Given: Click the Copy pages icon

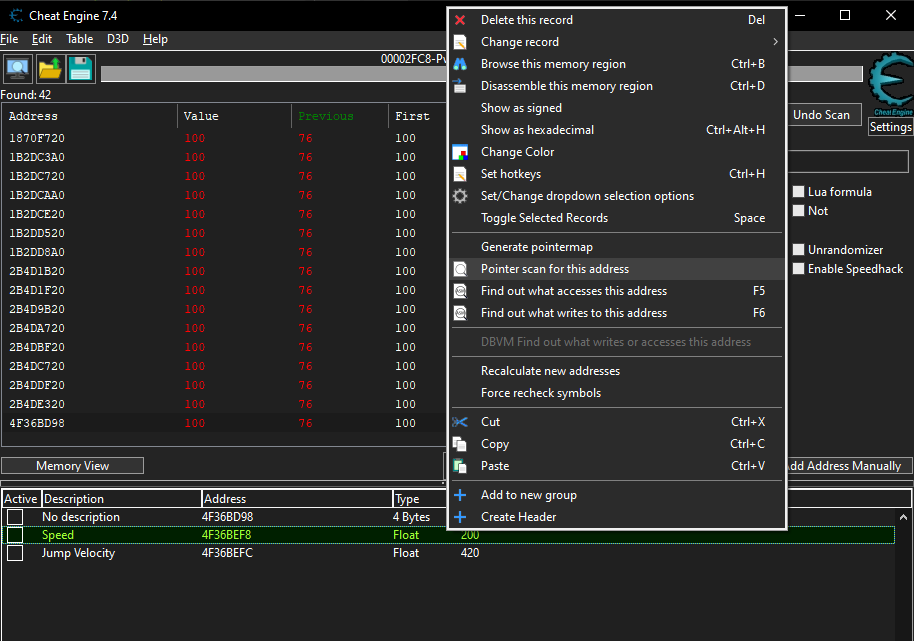Looking at the screenshot, I should point(460,444).
